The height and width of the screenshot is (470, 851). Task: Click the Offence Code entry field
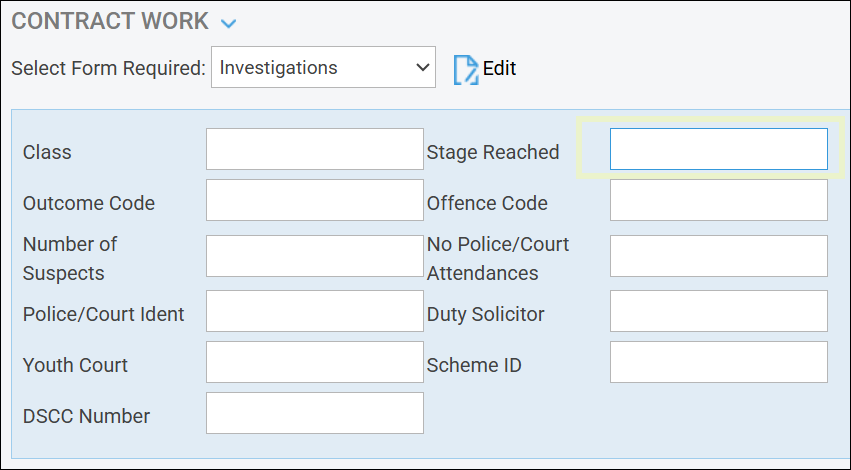[718, 200]
